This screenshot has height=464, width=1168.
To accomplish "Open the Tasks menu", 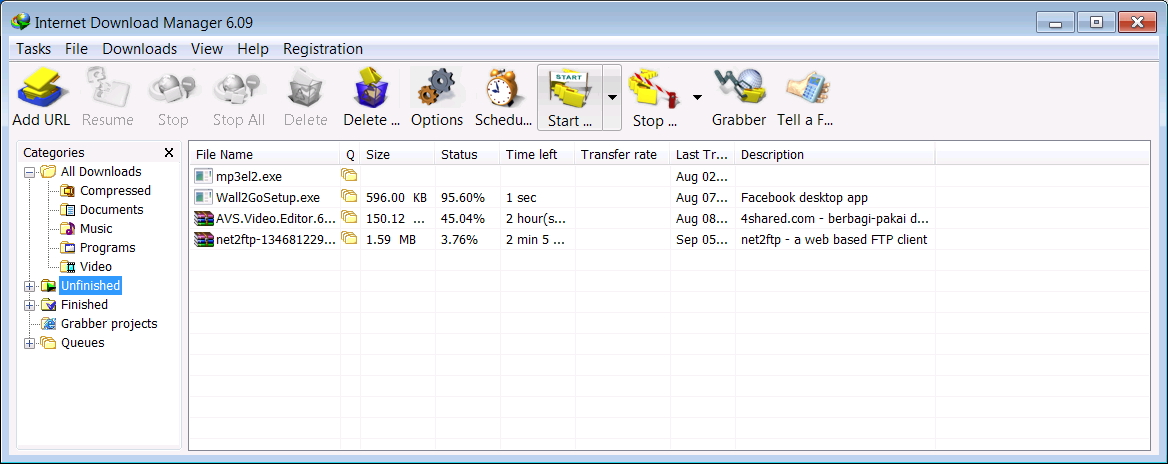I will 34,48.
